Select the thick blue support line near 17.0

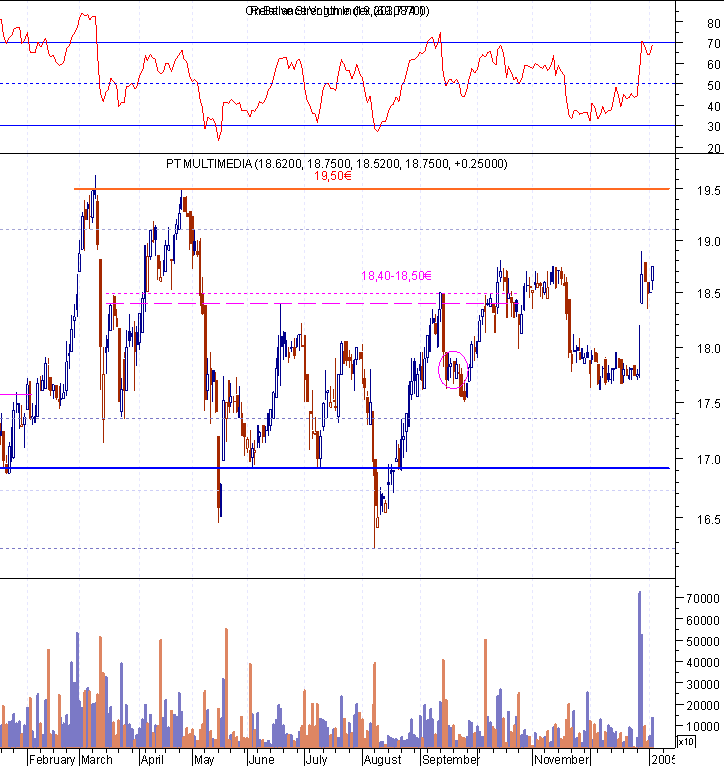click(335, 468)
